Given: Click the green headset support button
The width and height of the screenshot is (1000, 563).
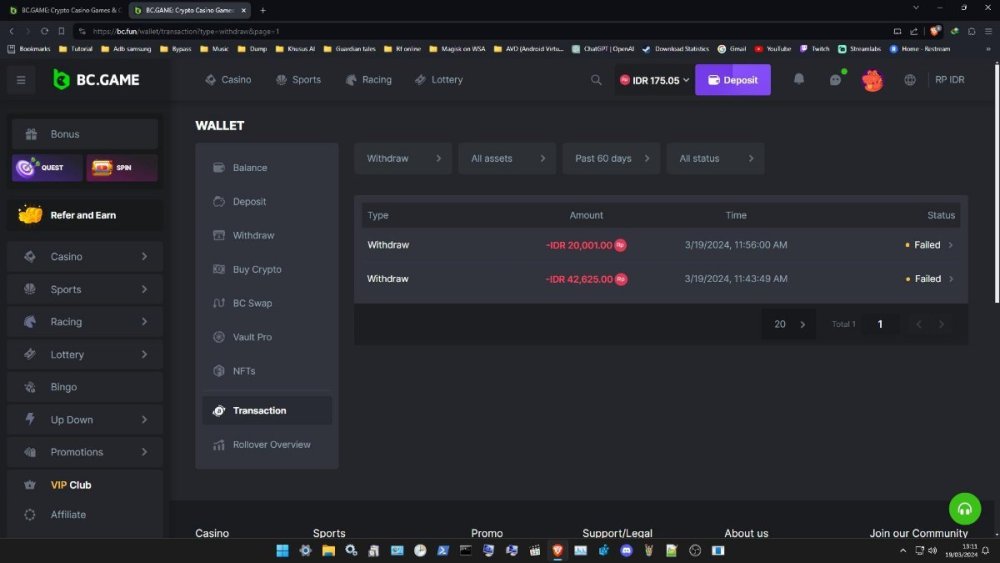Looking at the screenshot, I should pyautogui.click(x=964, y=509).
